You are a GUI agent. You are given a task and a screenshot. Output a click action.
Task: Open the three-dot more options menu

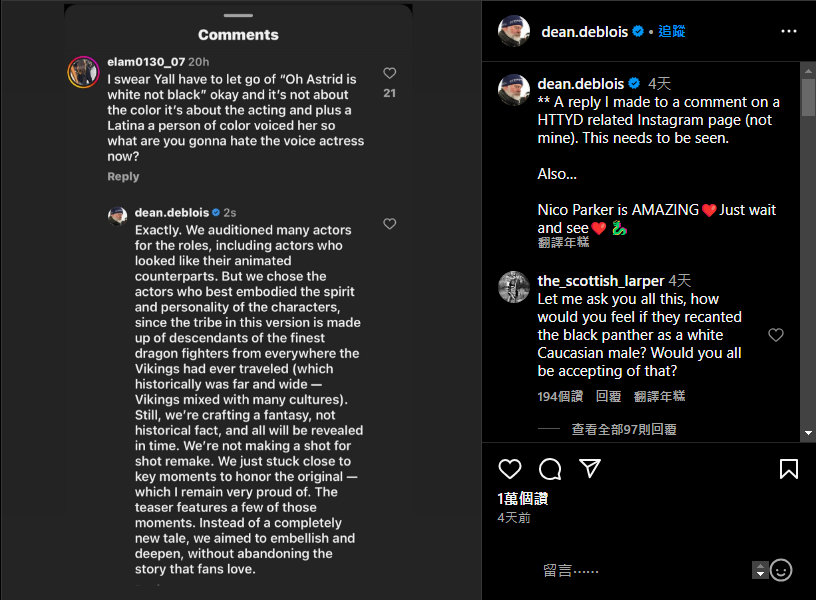click(x=789, y=31)
